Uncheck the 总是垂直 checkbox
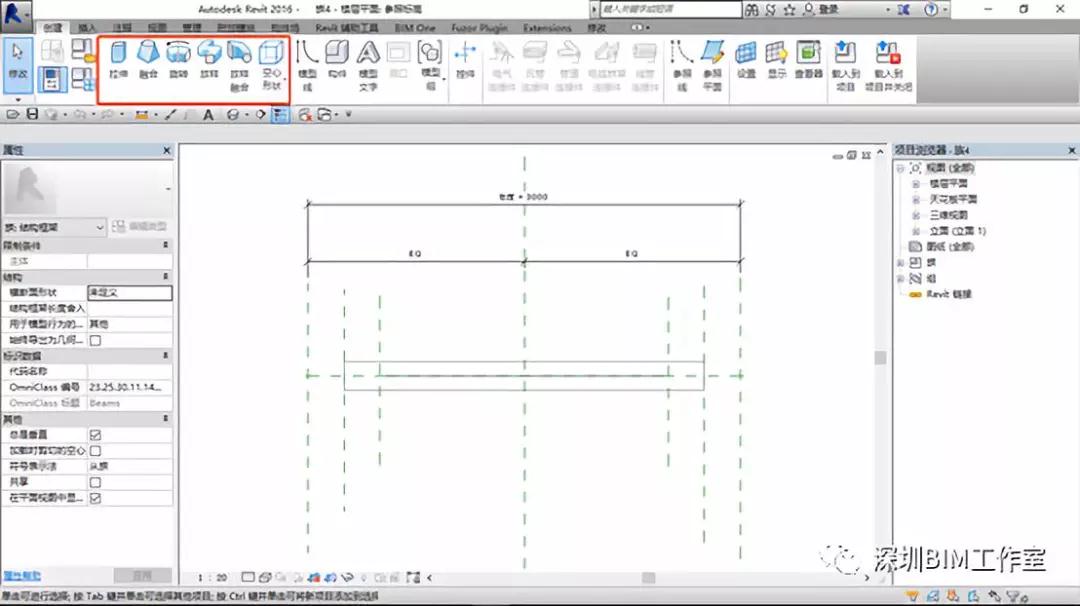 (x=96, y=435)
